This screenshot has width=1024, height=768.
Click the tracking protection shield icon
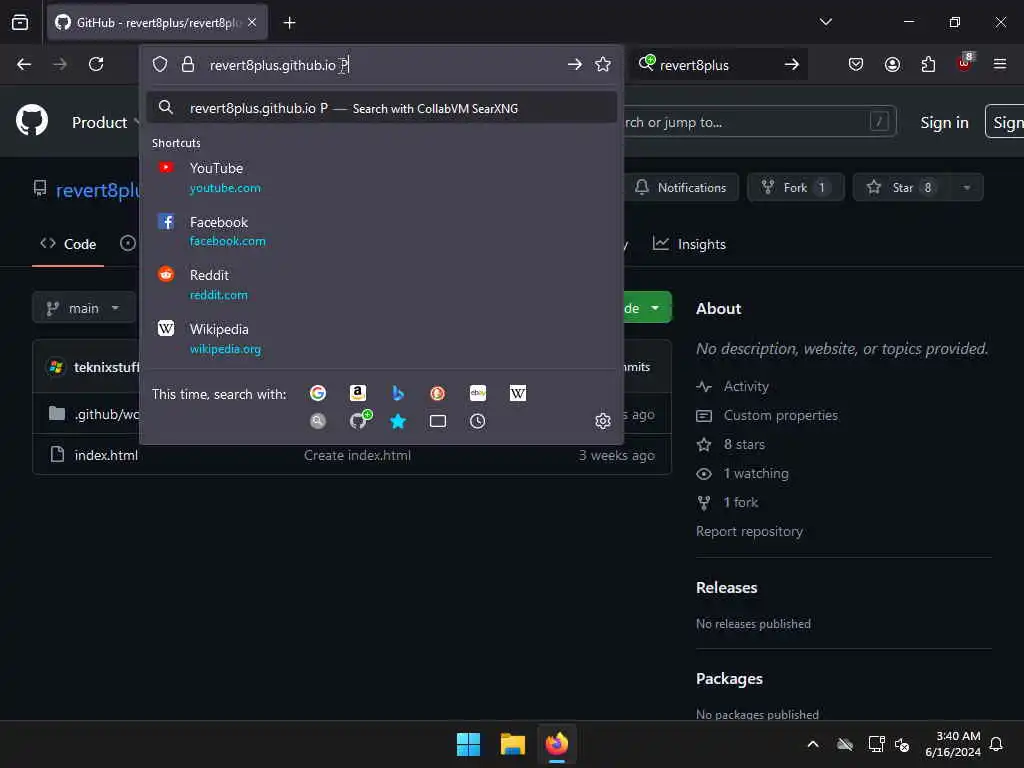[x=160, y=64]
